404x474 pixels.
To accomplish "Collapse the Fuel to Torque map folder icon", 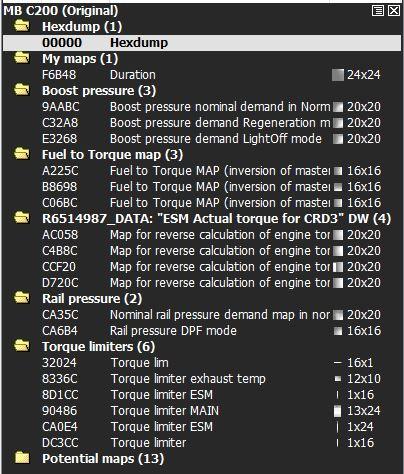I will (22, 154).
